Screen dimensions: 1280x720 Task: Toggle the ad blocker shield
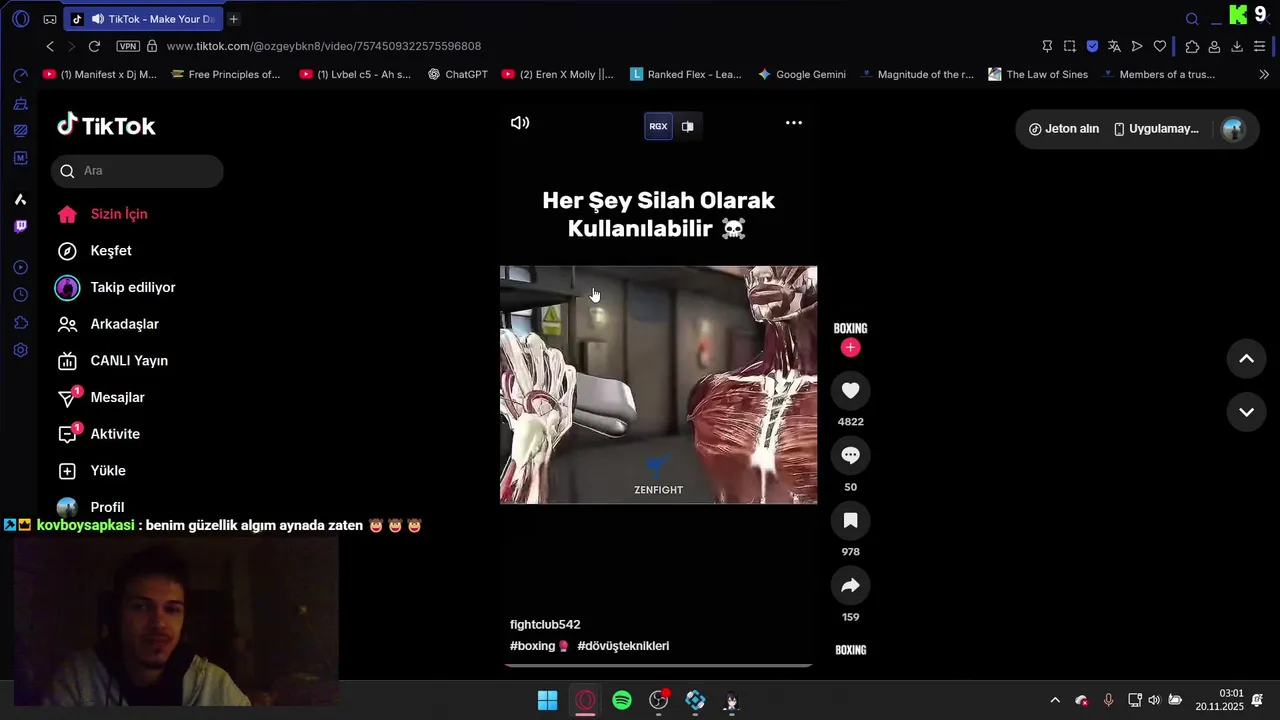tap(1092, 46)
